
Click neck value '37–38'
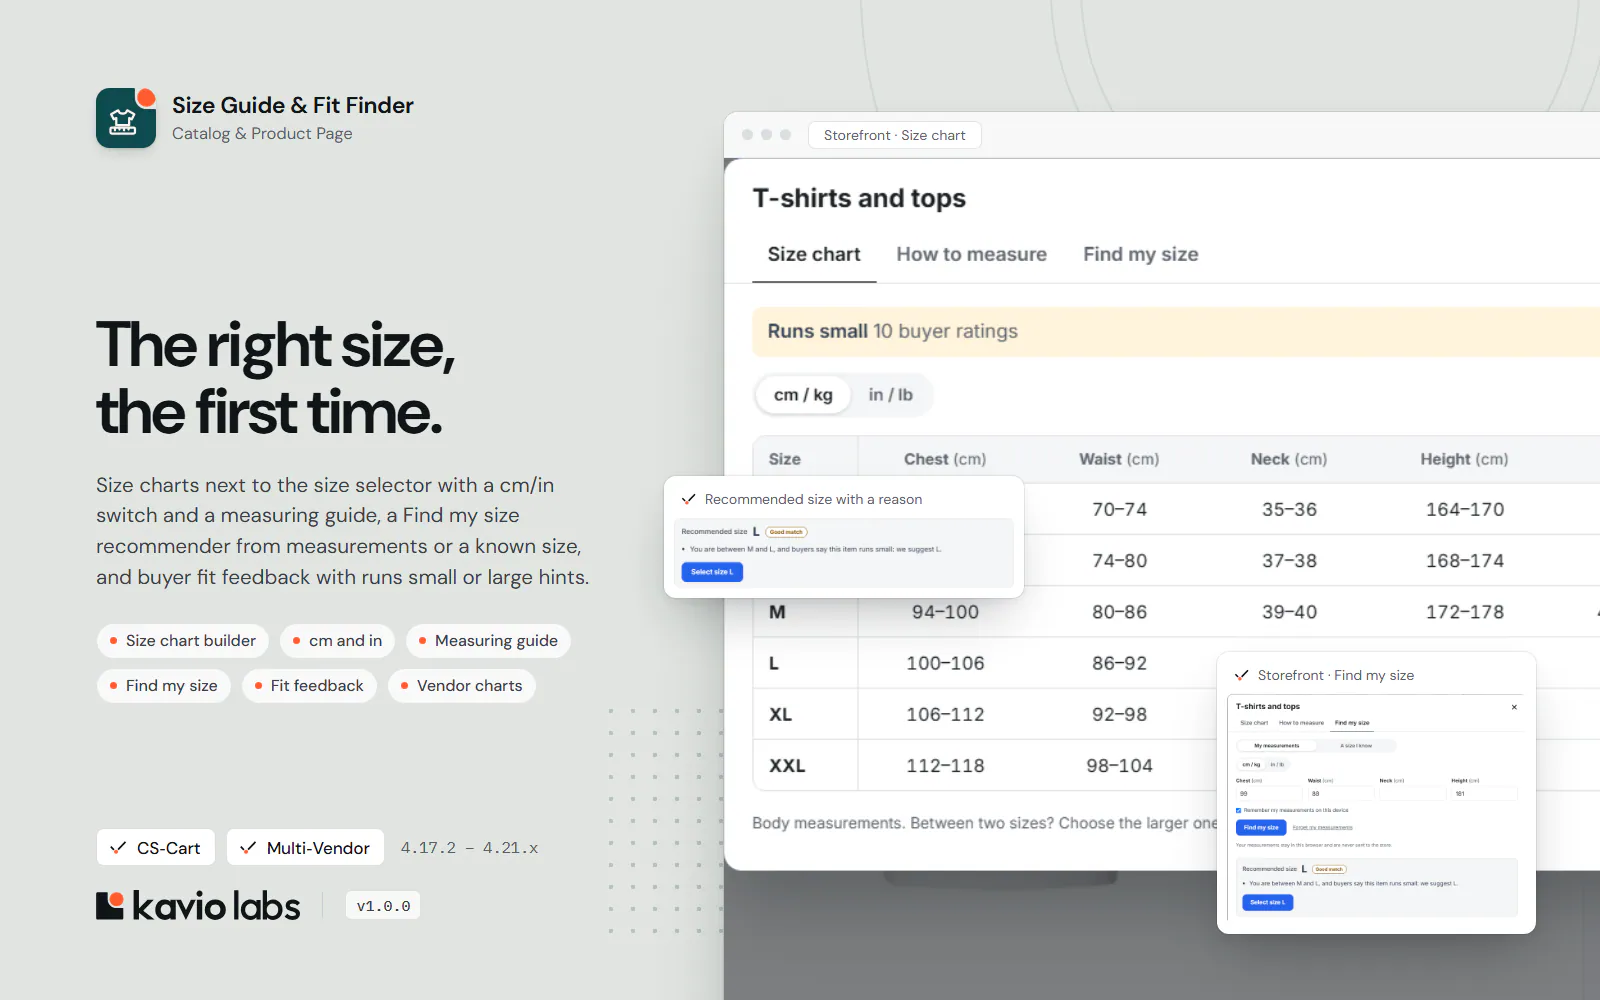point(1289,561)
